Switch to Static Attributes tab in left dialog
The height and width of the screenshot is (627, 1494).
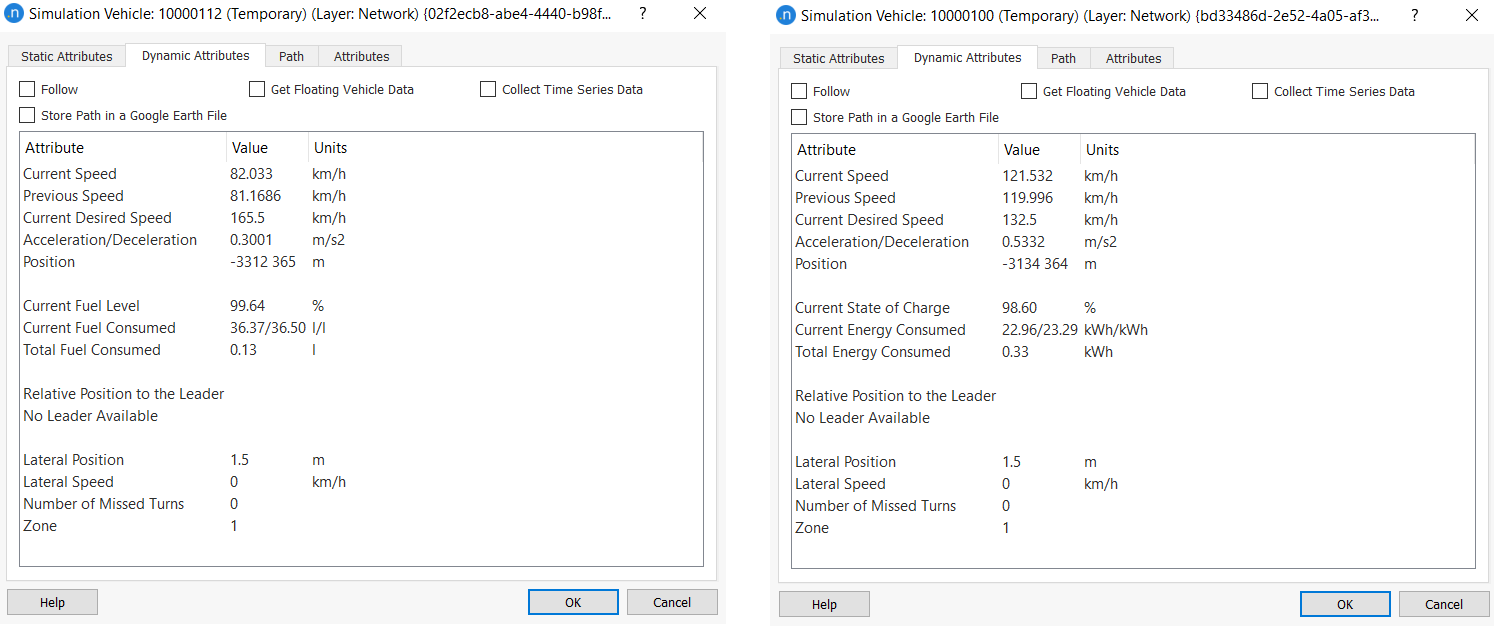pos(67,57)
